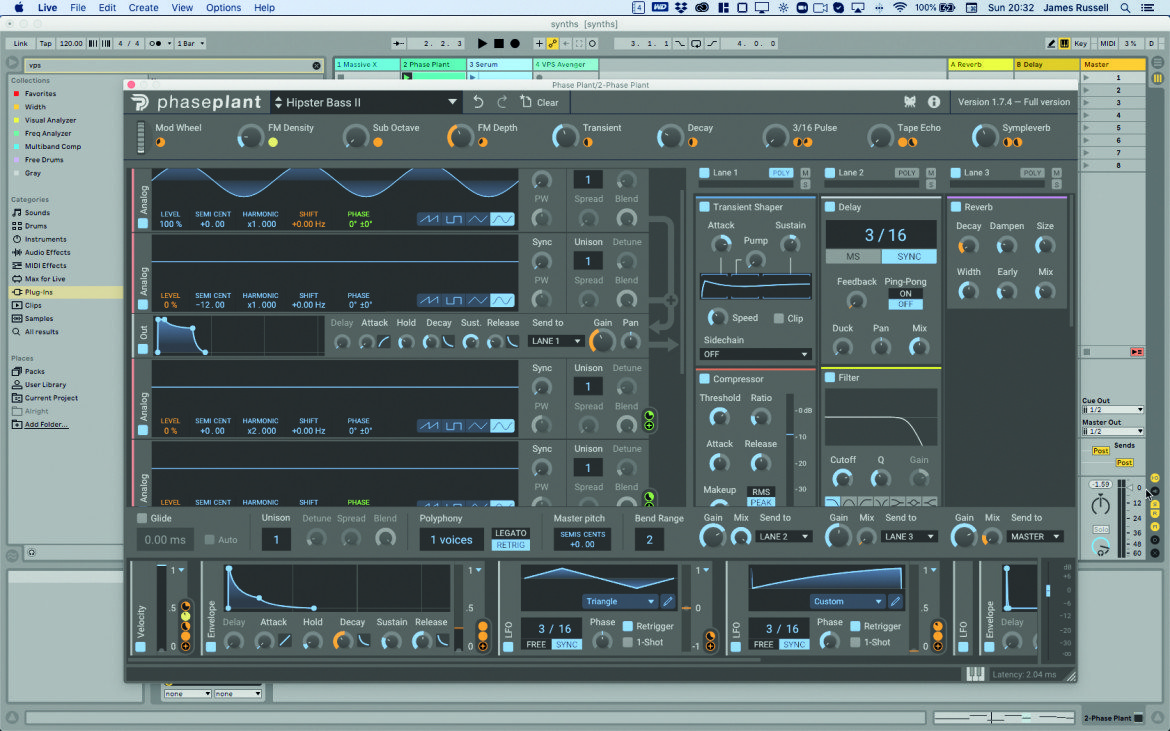Click the pencil edit icon beside Custom LFO
Image resolution: width=1170 pixels, height=731 pixels.
click(895, 601)
